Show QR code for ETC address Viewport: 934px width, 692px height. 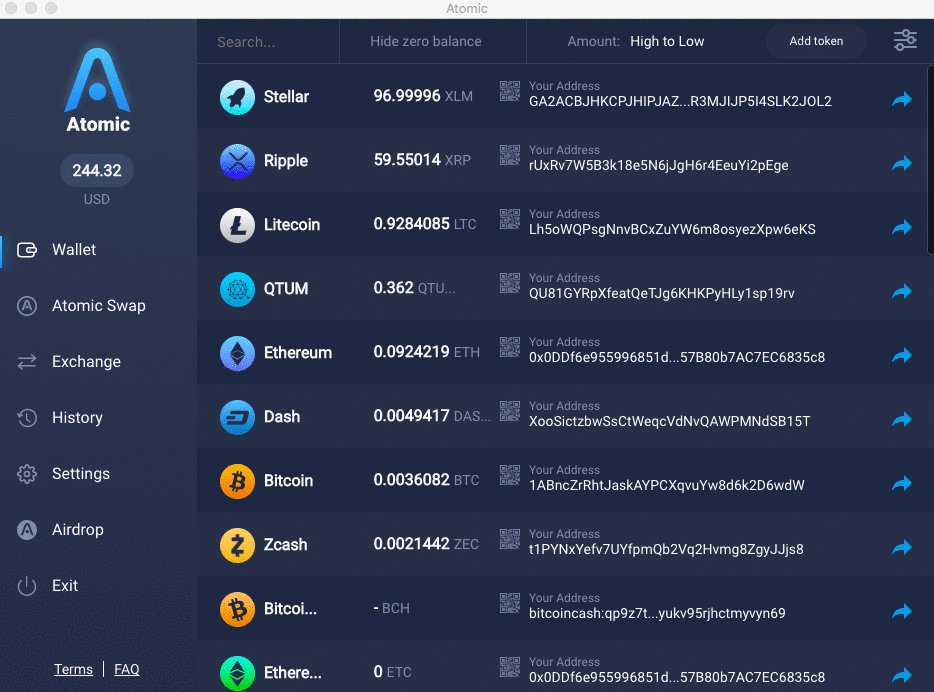click(x=509, y=667)
